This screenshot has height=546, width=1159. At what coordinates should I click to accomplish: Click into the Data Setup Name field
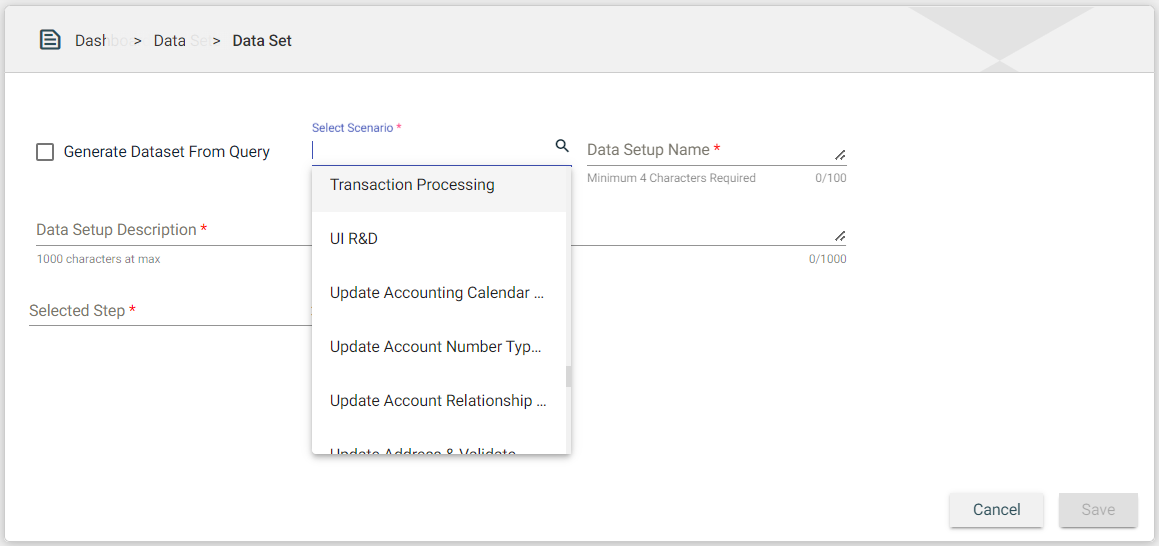[705, 150]
